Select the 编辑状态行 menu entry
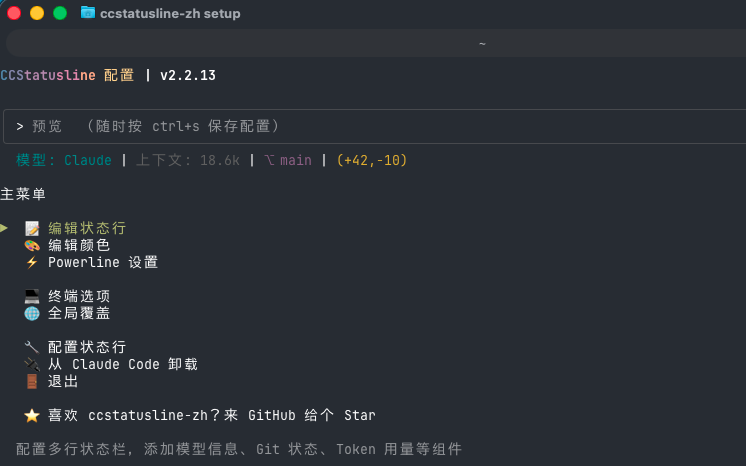The image size is (746, 466). click(87, 228)
